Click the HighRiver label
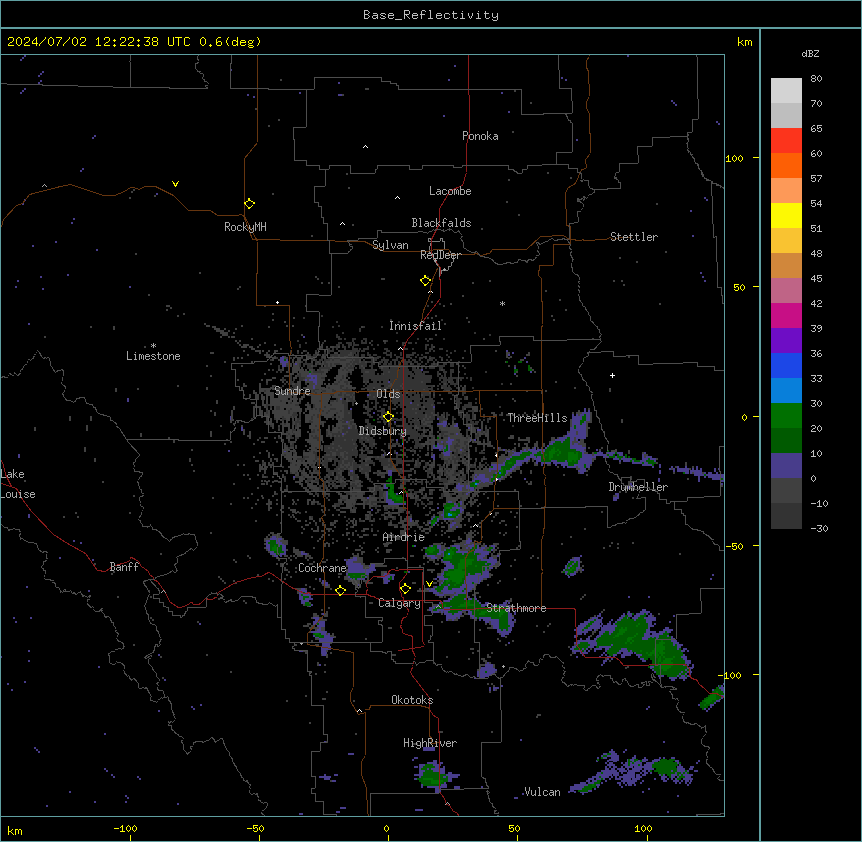 (x=430, y=743)
